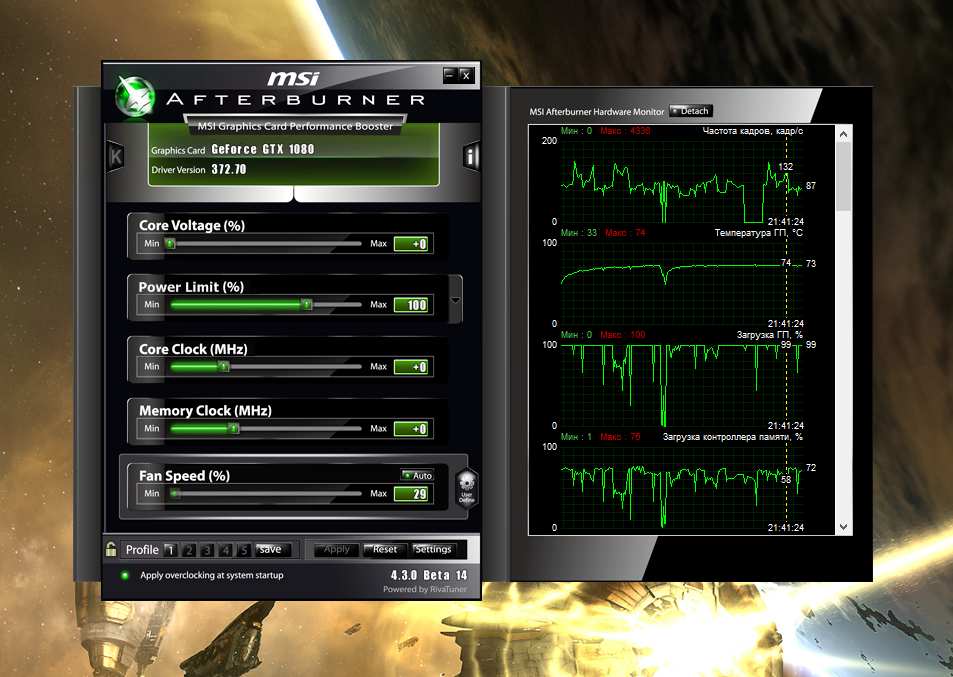Click the profile Save button
The width and height of the screenshot is (953, 677).
(273, 549)
